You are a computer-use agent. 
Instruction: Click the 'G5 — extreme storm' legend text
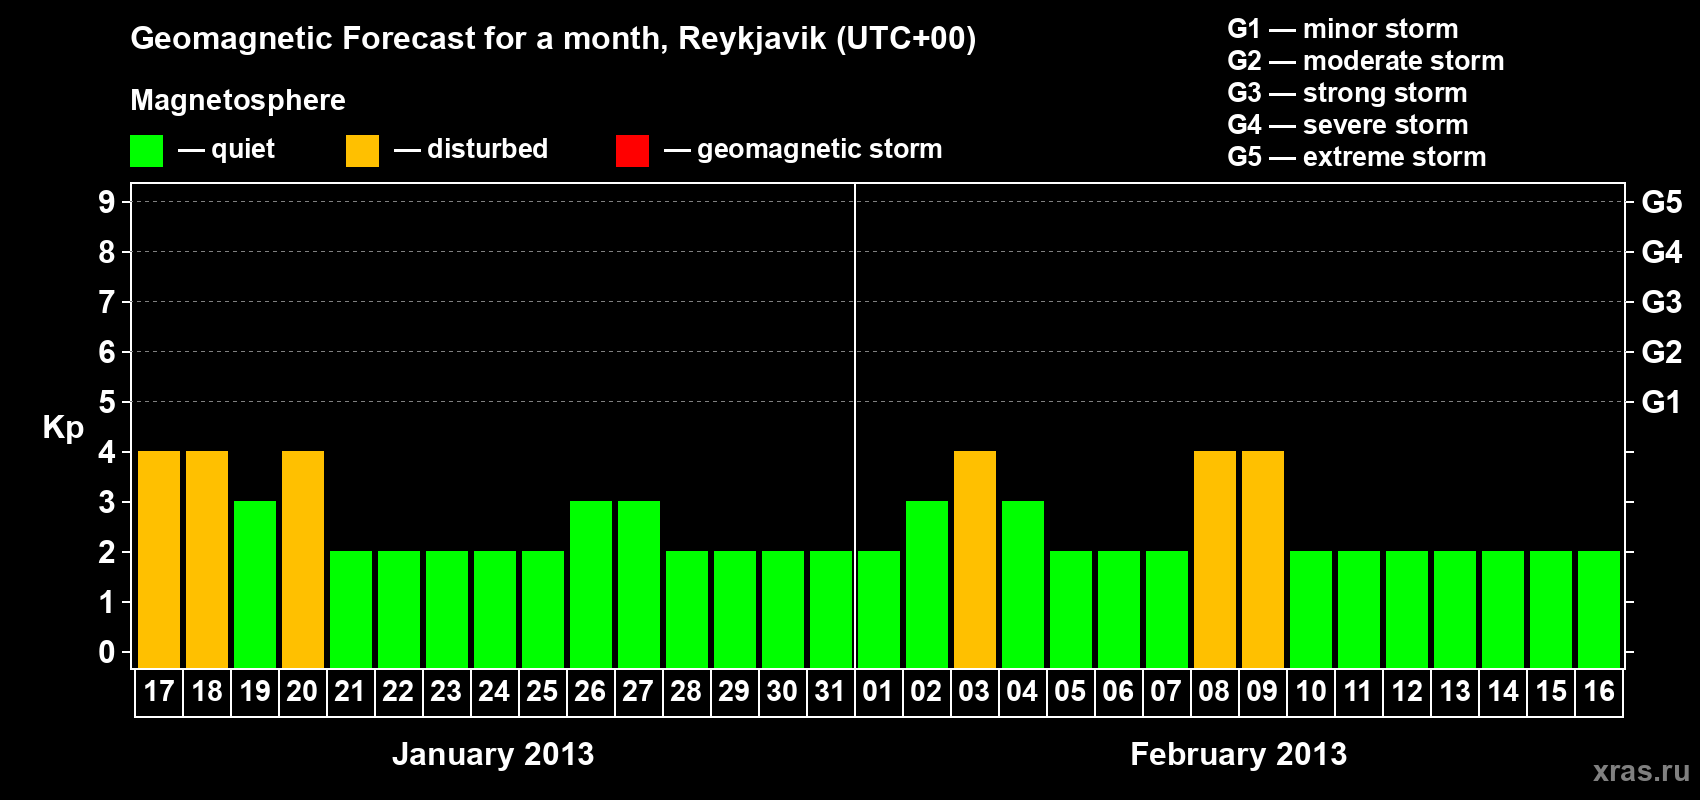[x=1357, y=157]
